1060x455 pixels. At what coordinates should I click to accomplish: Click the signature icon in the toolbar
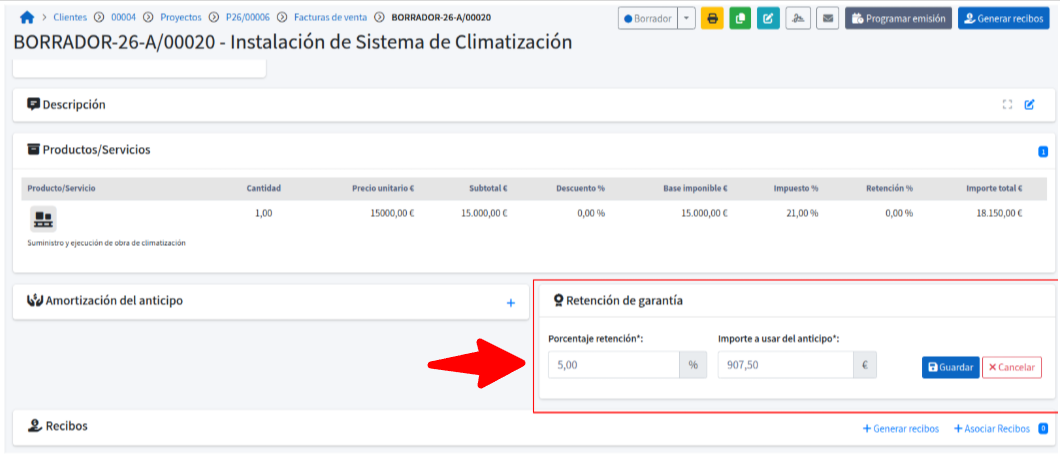pyautogui.click(x=797, y=18)
